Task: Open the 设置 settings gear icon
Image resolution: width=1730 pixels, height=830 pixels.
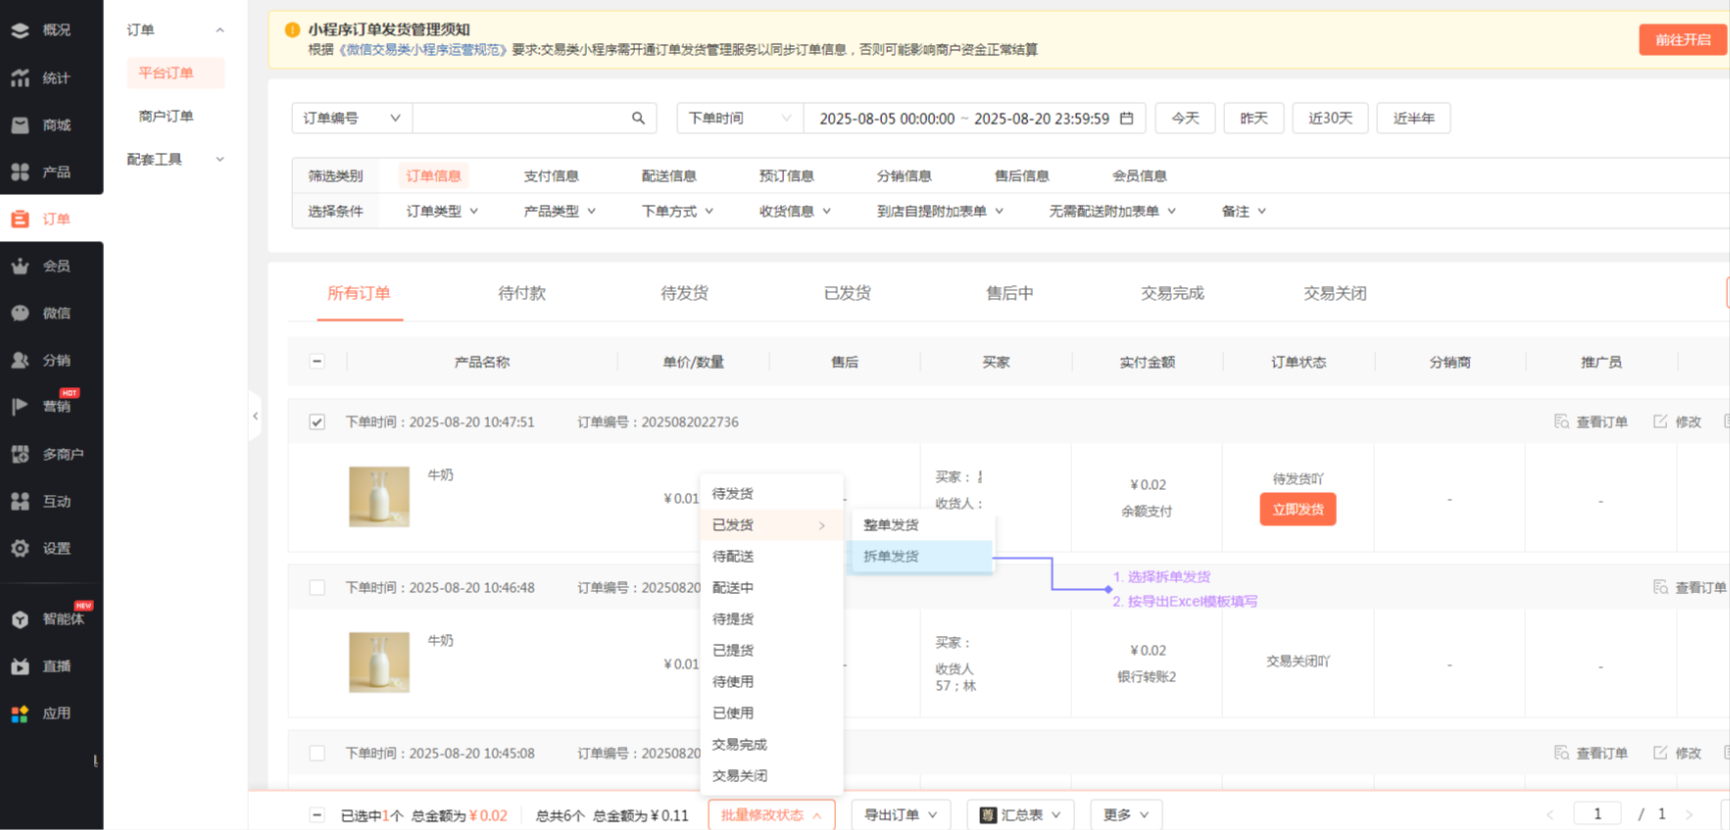Action: tap(20, 548)
